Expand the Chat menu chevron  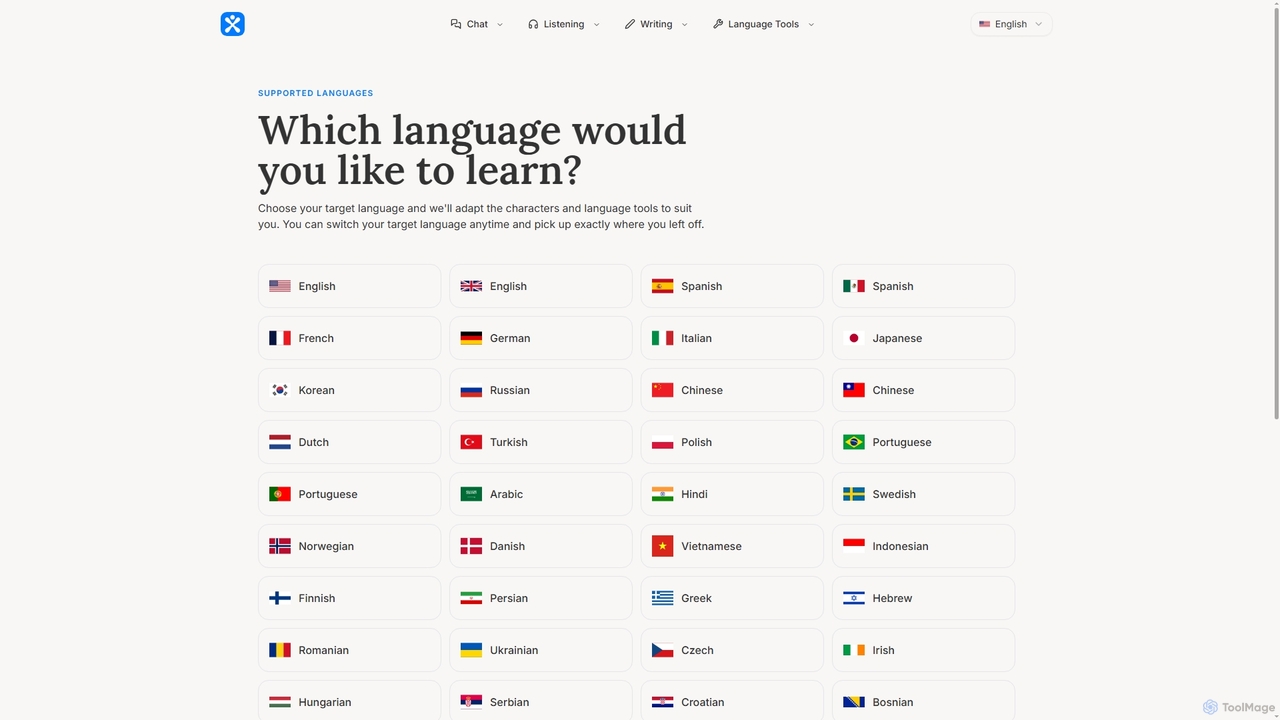[x=500, y=24]
